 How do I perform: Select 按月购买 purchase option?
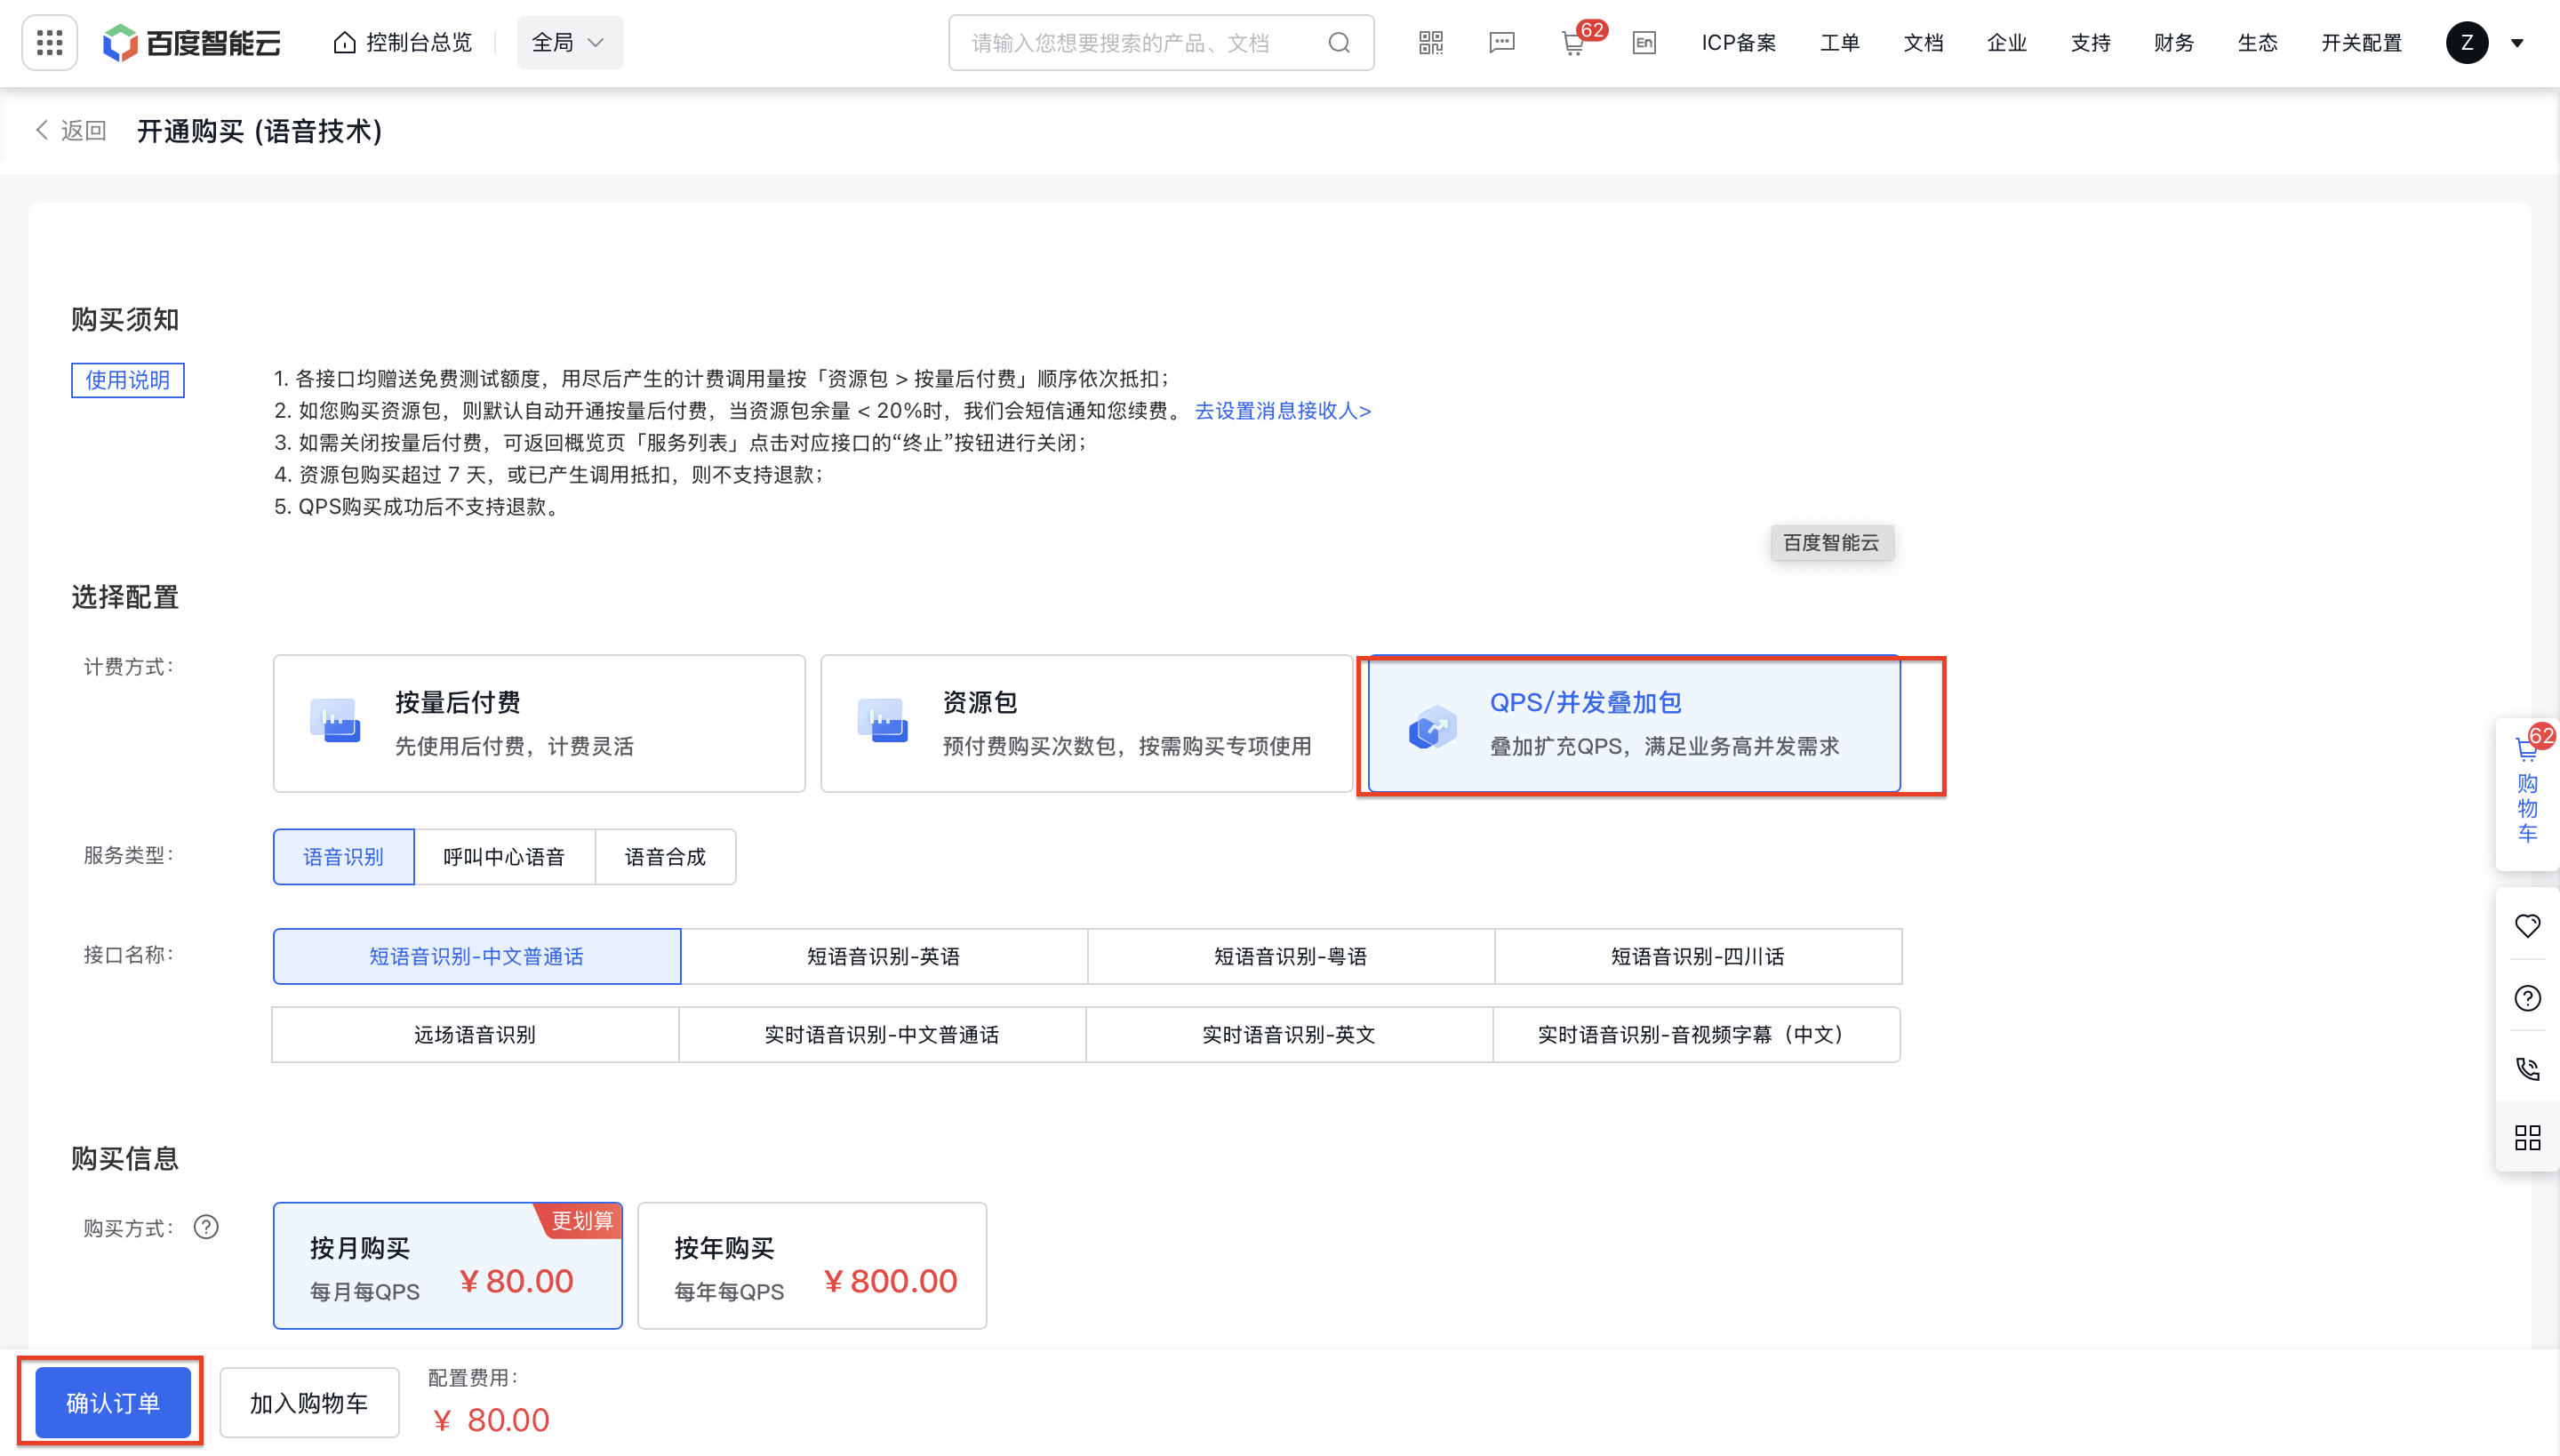pos(448,1265)
